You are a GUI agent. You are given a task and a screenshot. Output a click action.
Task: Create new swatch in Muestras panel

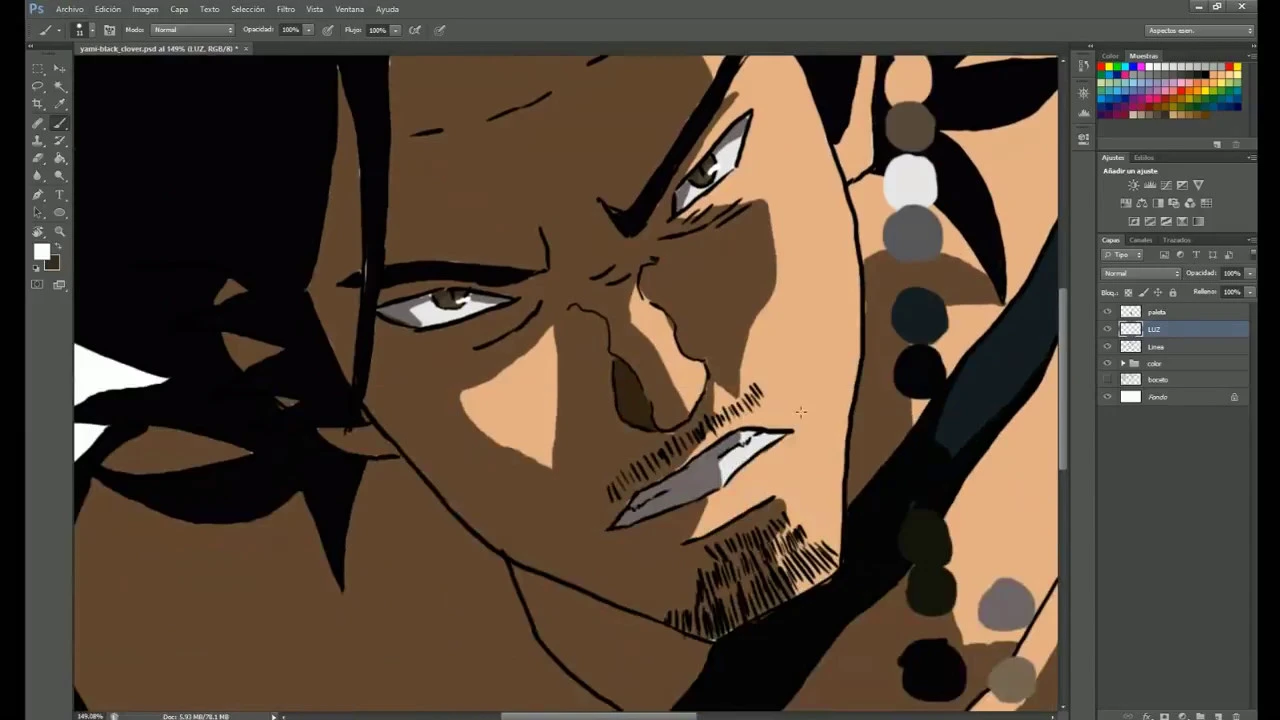1217,144
